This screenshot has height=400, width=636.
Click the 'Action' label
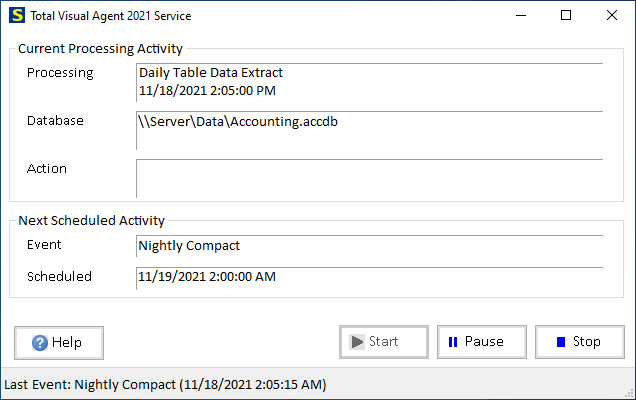pos(47,168)
